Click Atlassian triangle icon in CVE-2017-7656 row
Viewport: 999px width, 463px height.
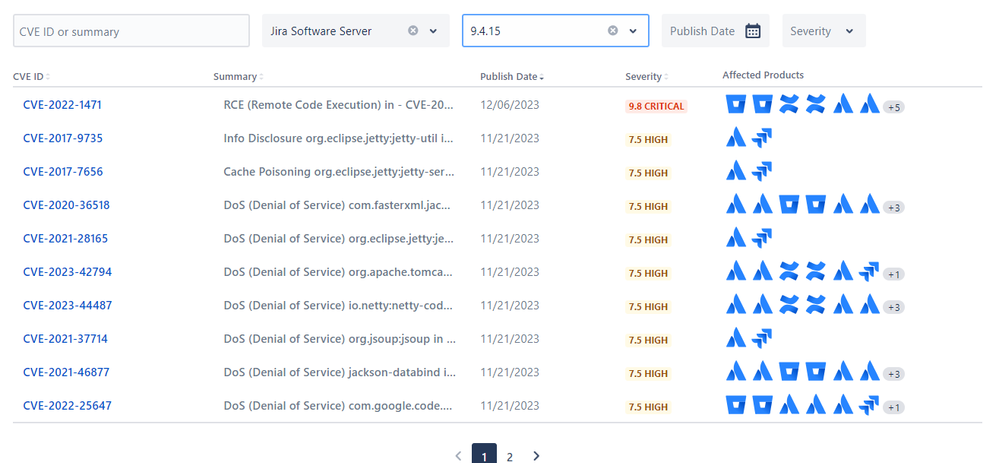(x=736, y=171)
